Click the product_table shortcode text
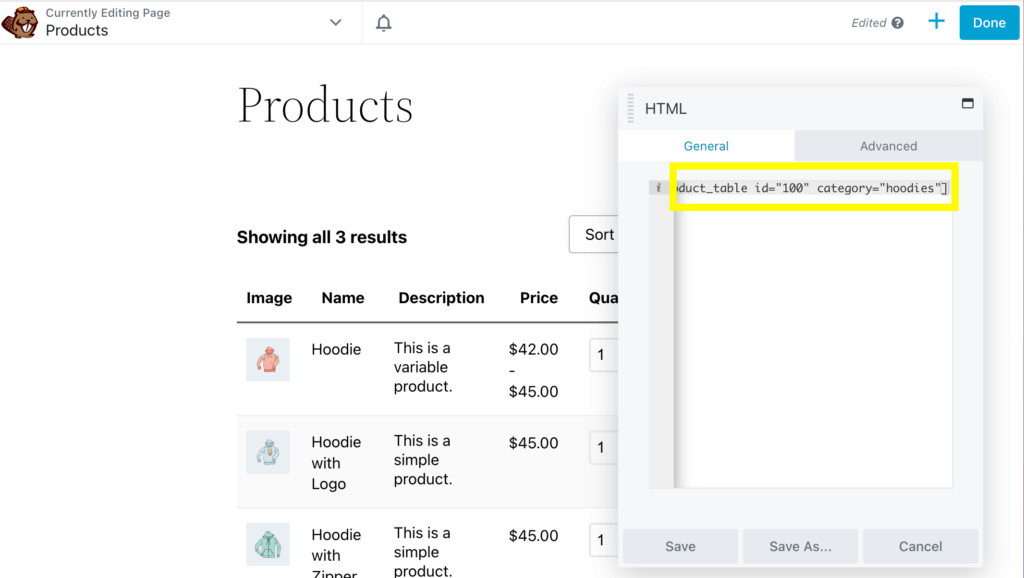The width and height of the screenshot is (1024, 578). coord(812,187)
